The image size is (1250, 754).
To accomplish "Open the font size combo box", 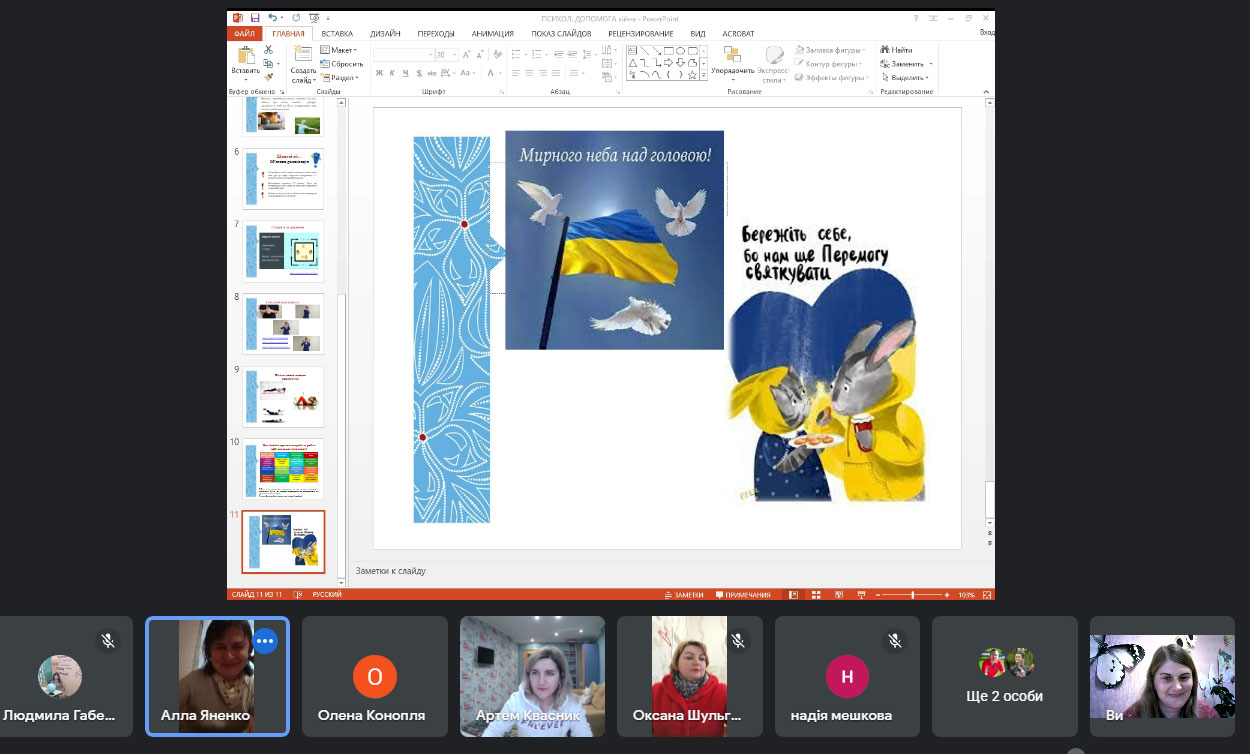I will [446, 54].
